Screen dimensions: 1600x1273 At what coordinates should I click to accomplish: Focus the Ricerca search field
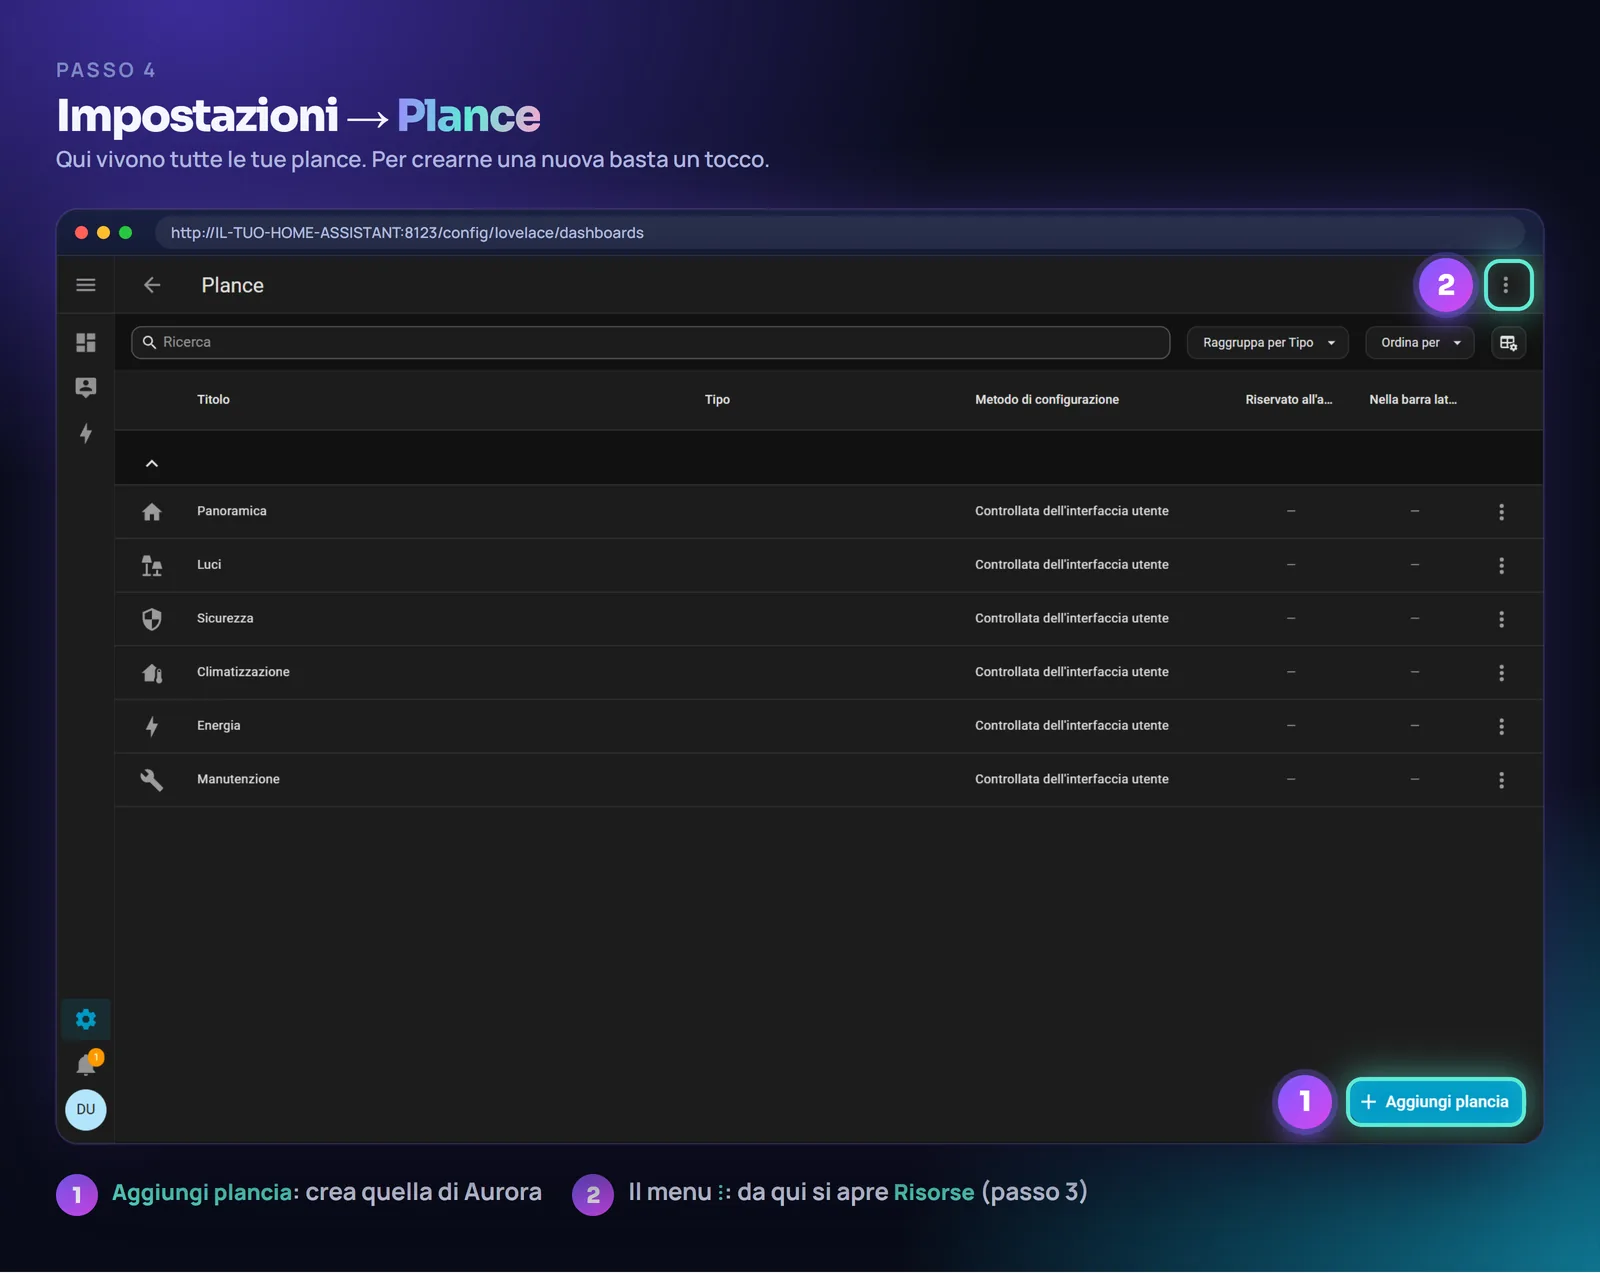[x=650, y=342]
